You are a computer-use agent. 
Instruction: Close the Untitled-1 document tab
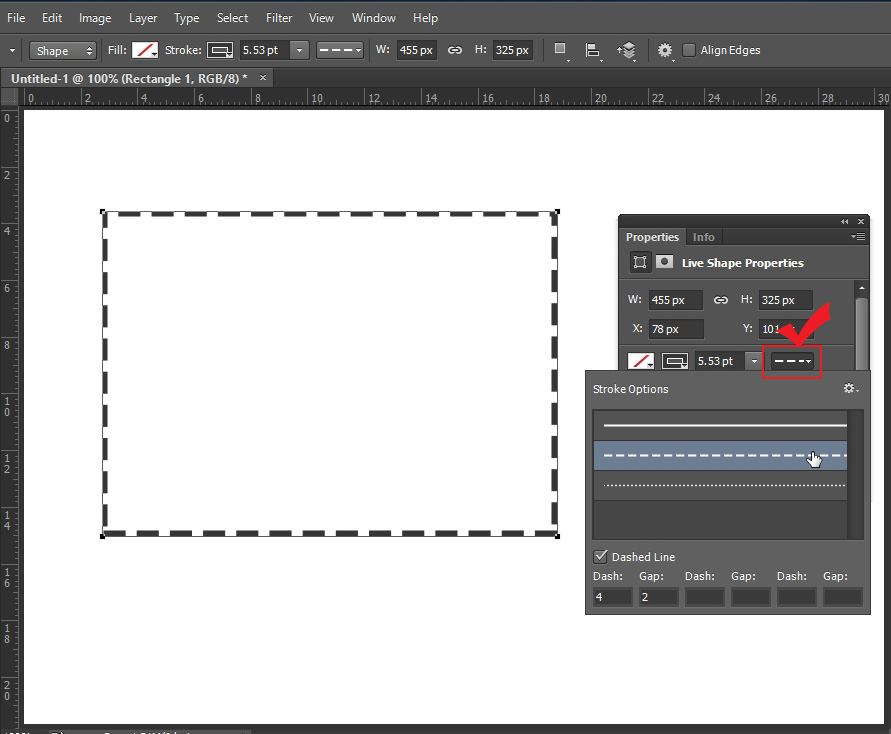coord(263,77)
